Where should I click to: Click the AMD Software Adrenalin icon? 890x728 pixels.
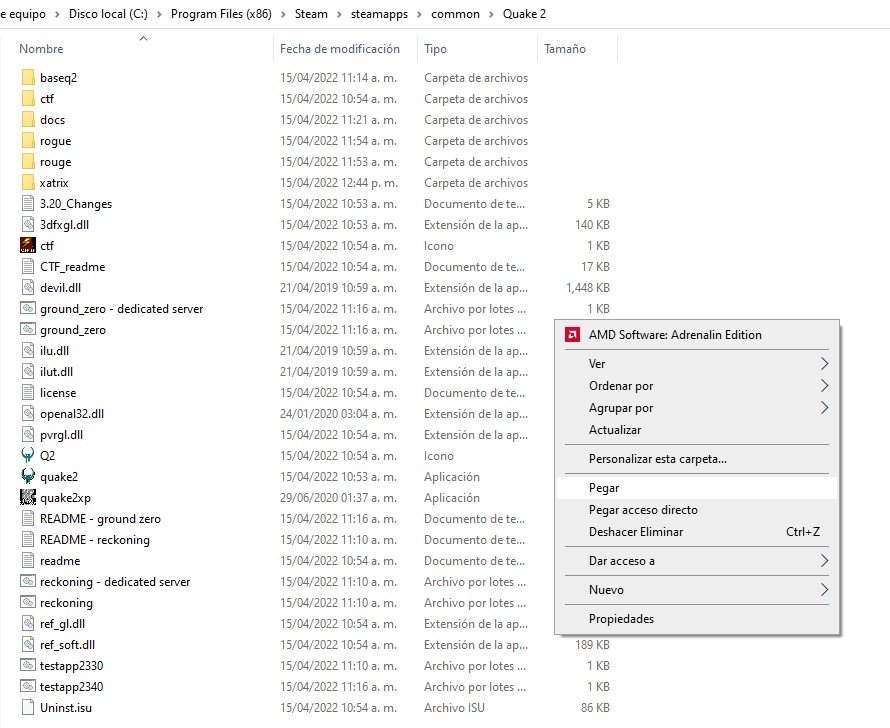tap(572, 335)
